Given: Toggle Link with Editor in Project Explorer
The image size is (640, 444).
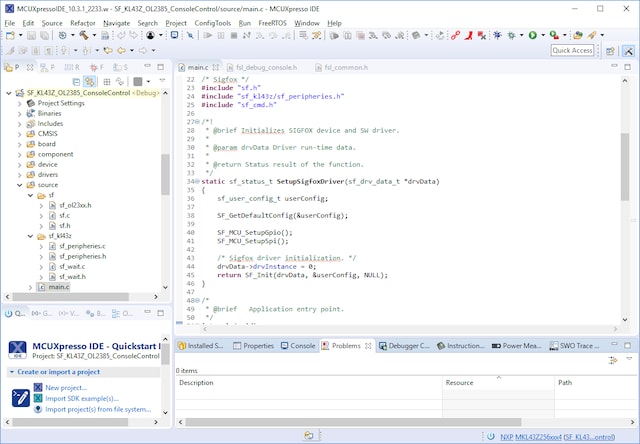Looking at the screenshot, I should pyautogui.click(x=90, y=81).
